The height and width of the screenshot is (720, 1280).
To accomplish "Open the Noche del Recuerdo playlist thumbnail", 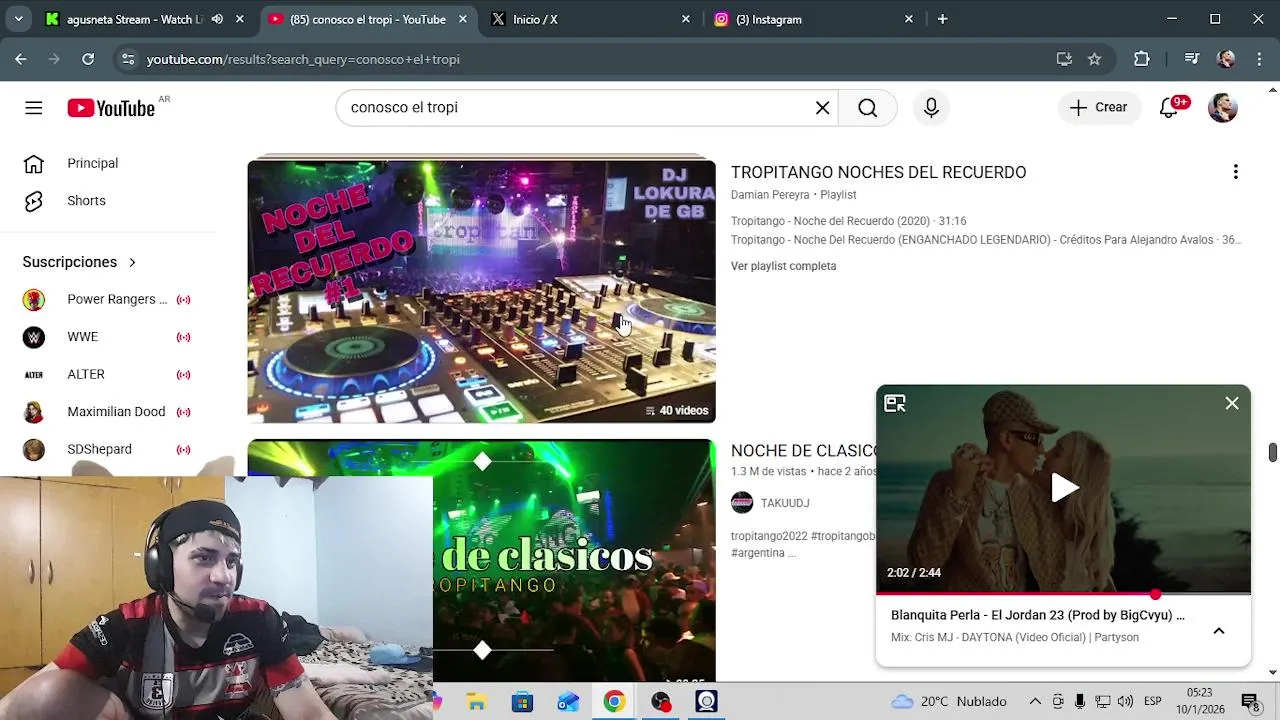I will [x=481, y=291].
